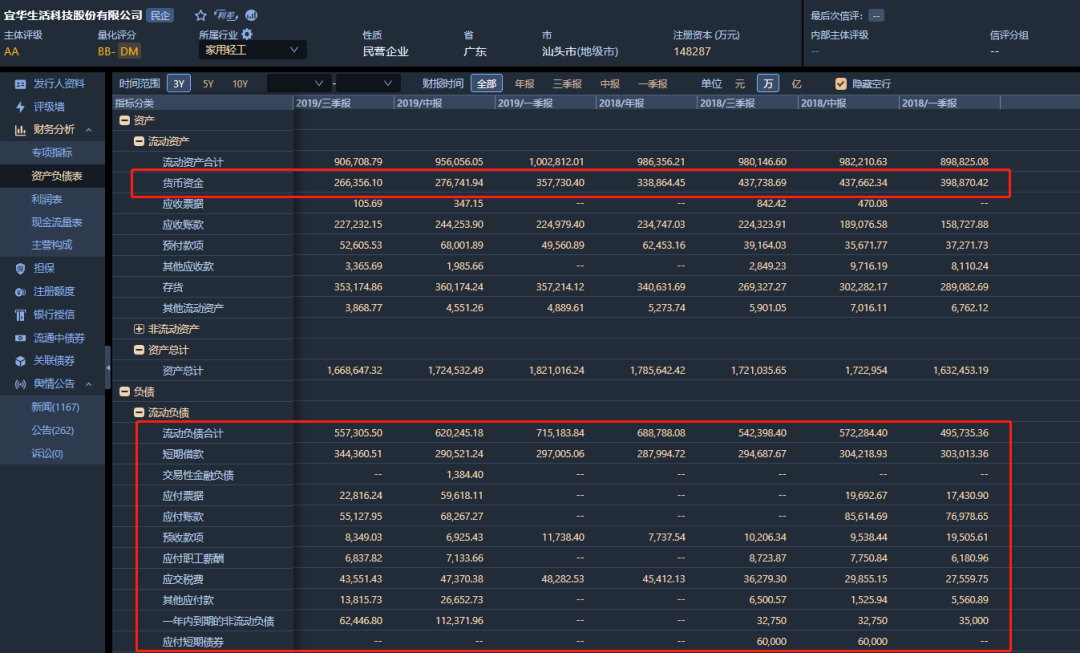Click the star favorite icon beside company name

(201, 15)
